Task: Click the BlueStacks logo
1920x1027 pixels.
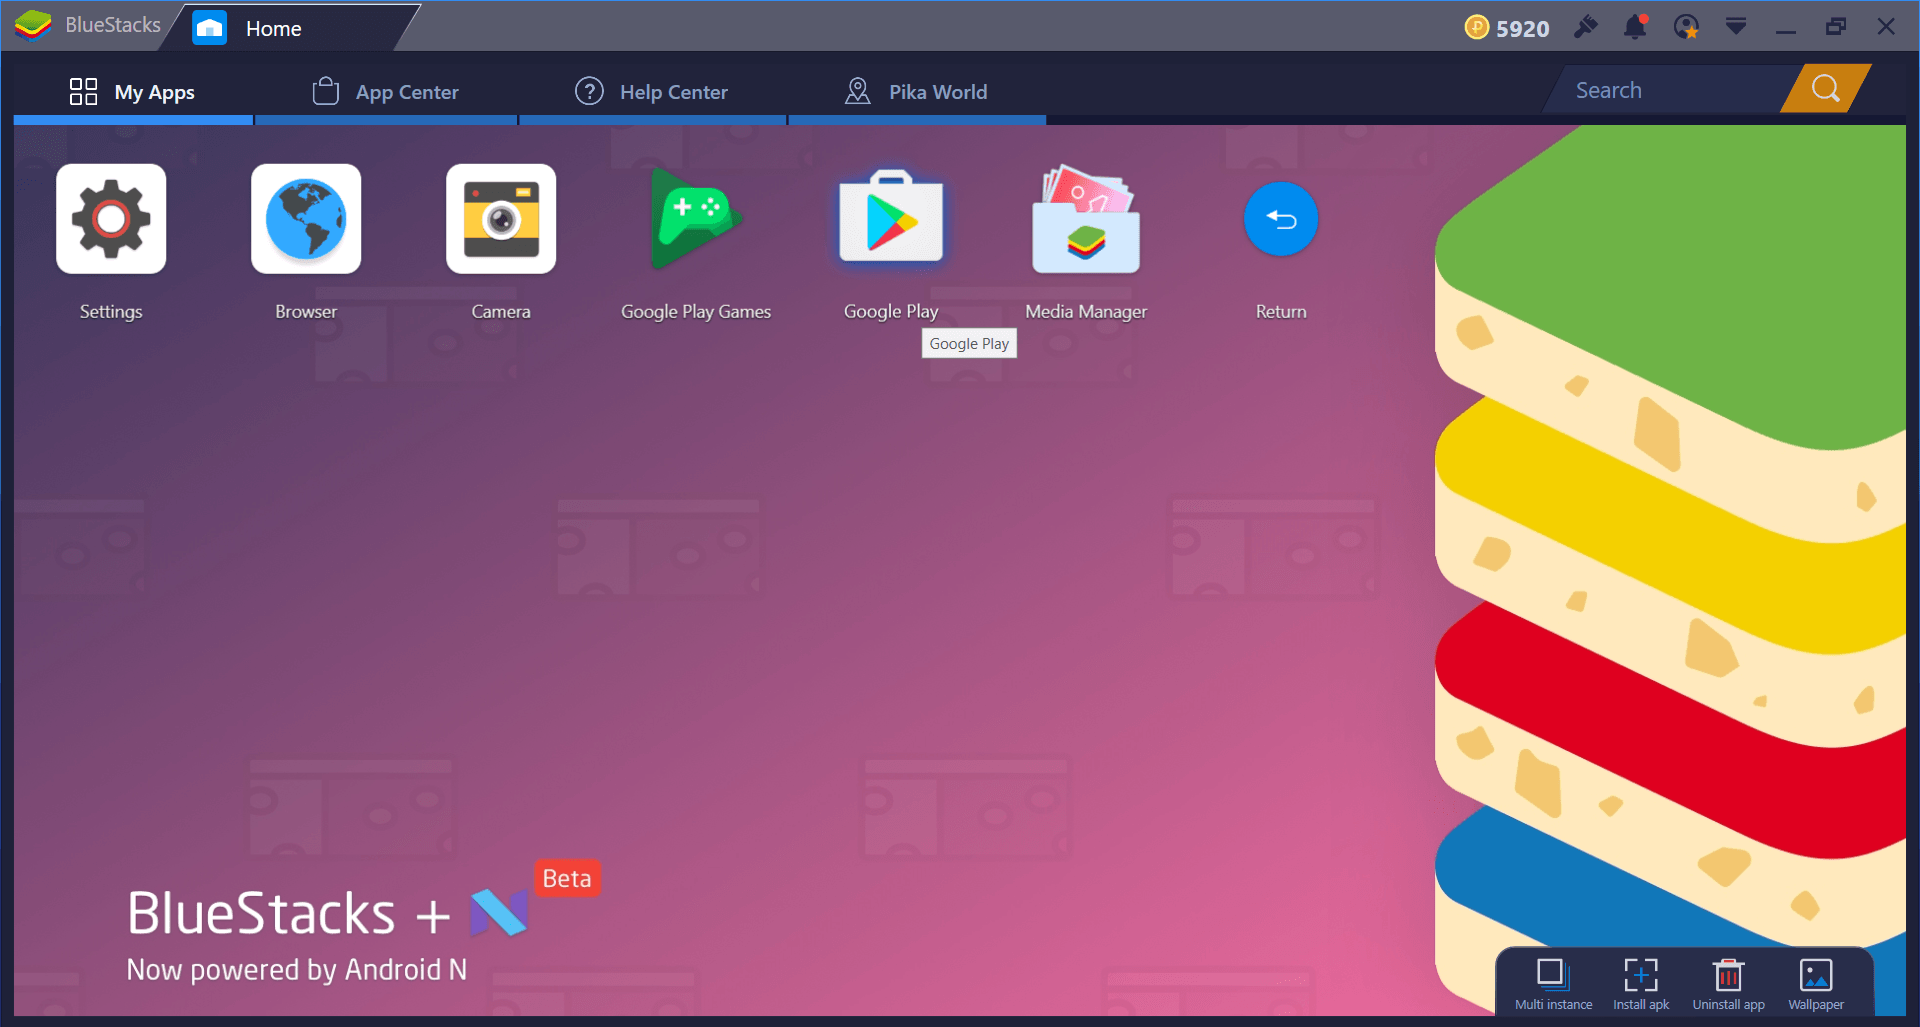Action: (34, 26)
